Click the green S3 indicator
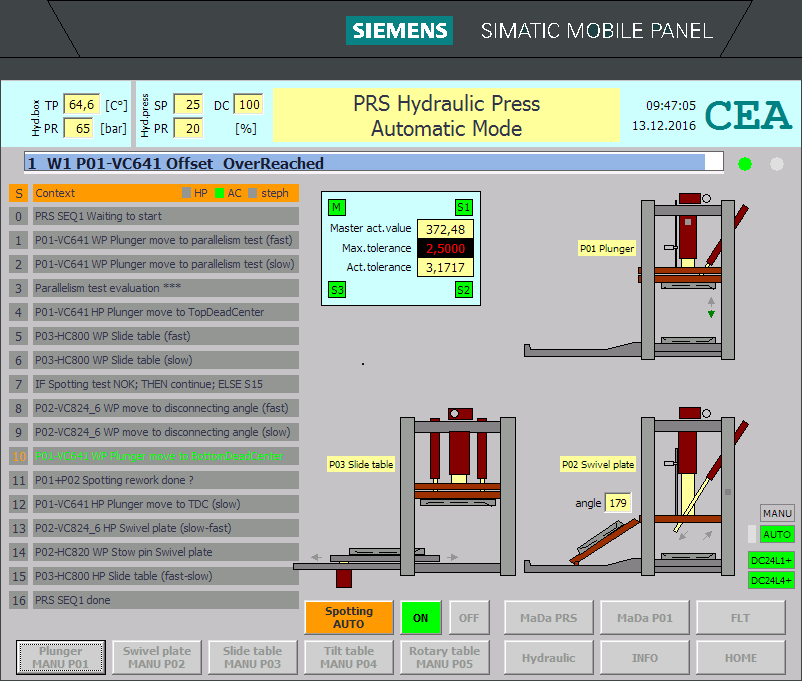 pyautogui.click(x=337, y=290)
